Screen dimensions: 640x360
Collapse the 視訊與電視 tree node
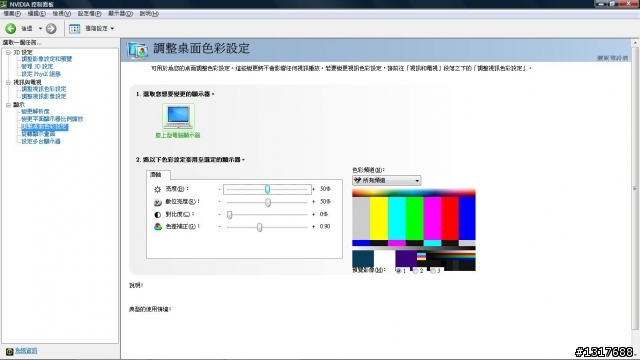pos(8,82)
